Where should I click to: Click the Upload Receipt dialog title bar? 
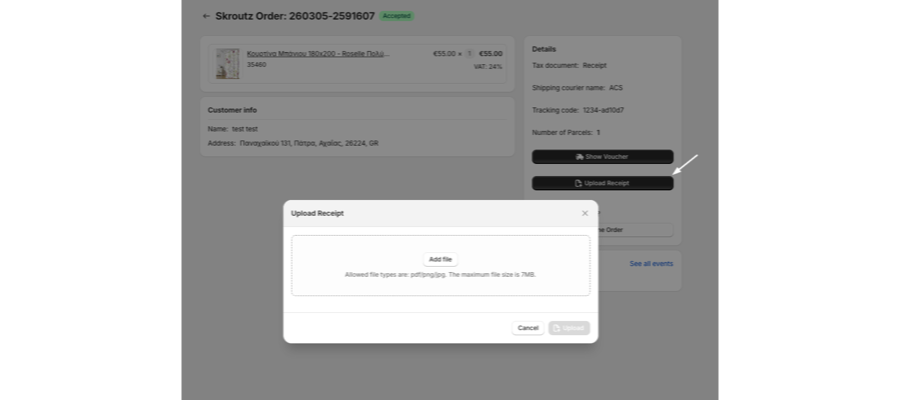click(x=440, y=213)
